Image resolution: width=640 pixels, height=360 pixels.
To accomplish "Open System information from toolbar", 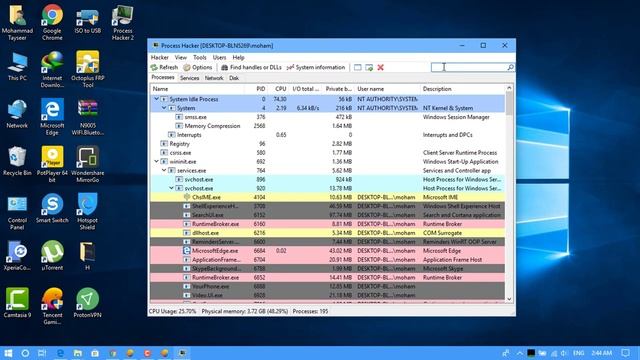I will click(316, 67).
